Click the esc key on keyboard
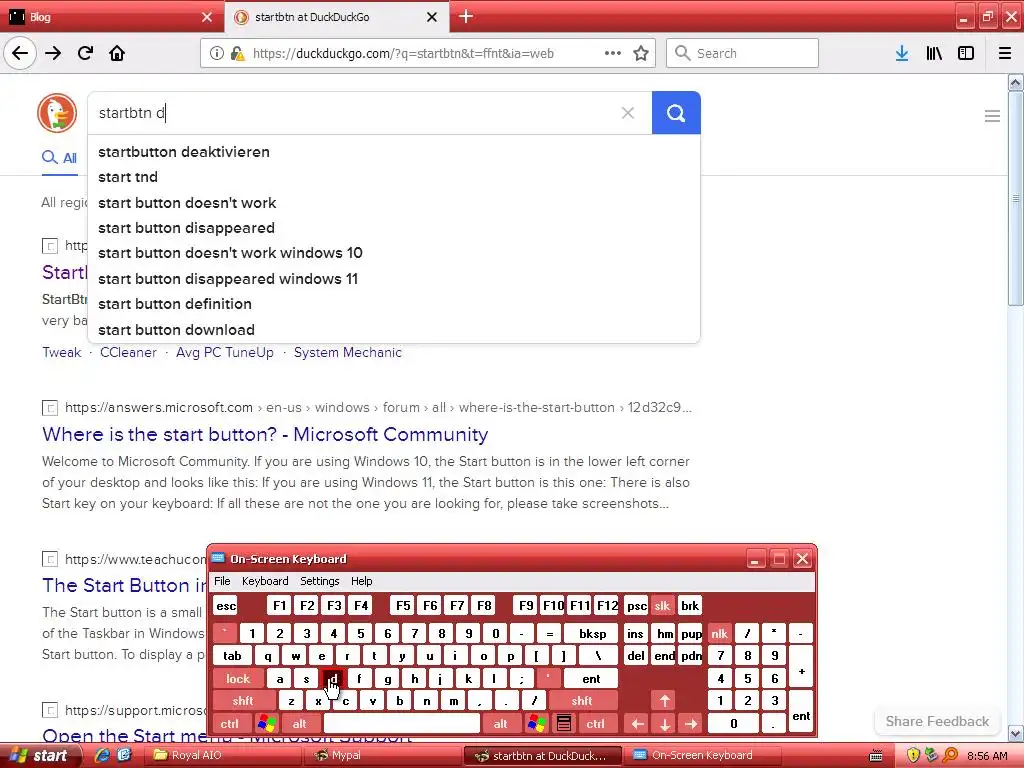Screen dimensions: 1024x768 [x=226, y=605]
